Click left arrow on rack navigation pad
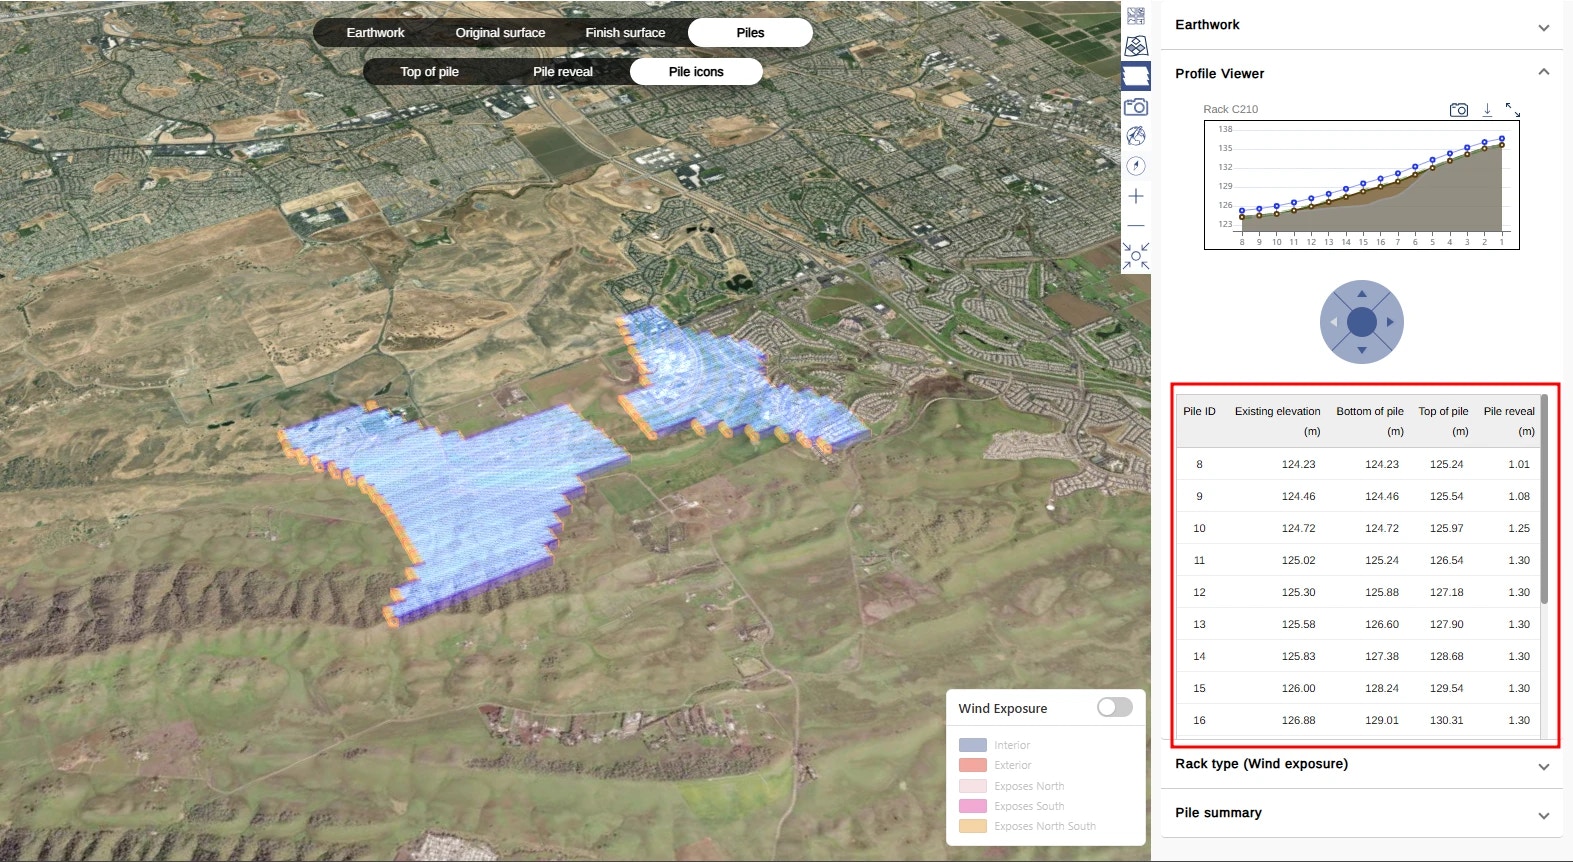 (1334, 322)
